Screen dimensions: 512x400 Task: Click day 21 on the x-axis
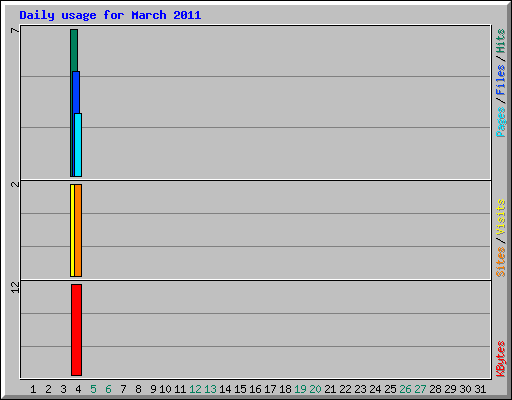pyautogui.click(x=330, y=389)
